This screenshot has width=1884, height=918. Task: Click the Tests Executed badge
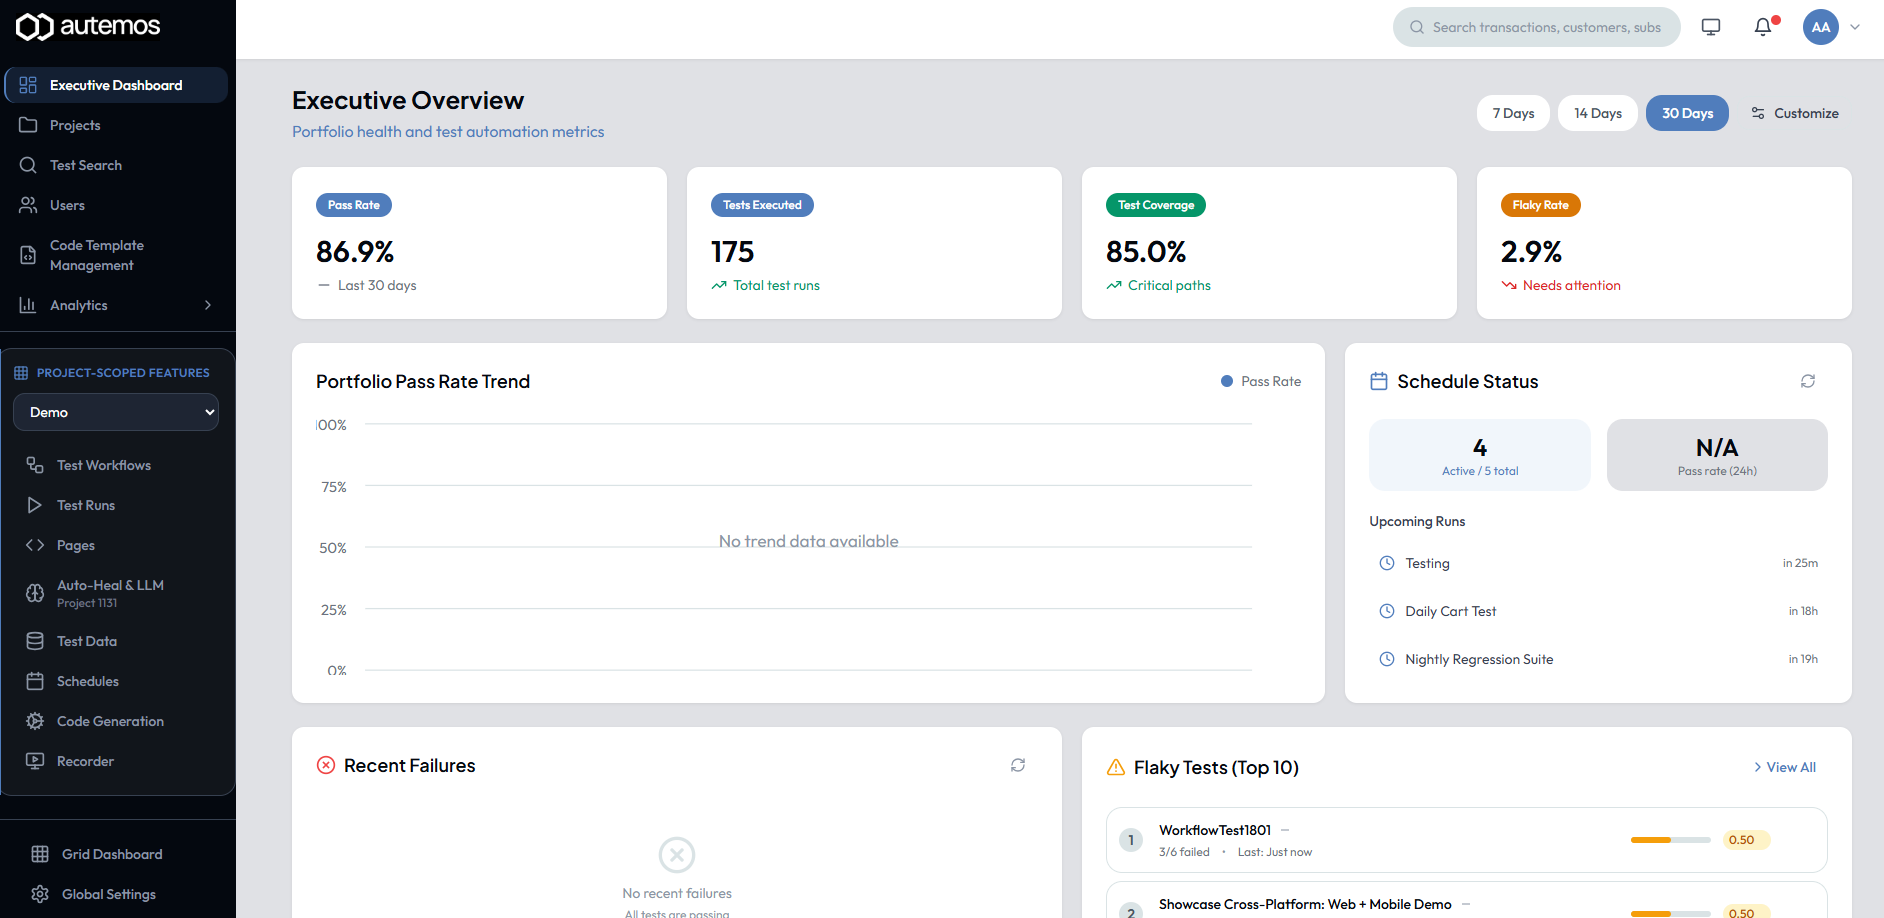762,205
